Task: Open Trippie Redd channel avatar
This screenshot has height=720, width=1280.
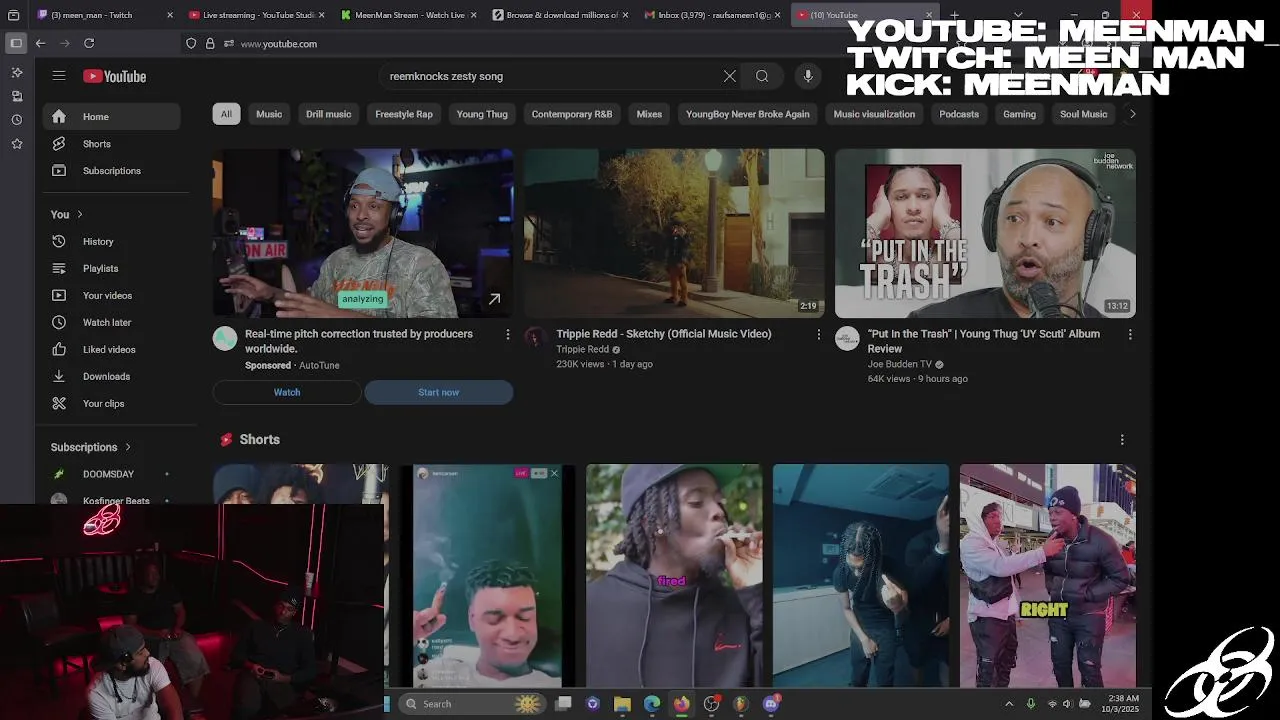Action: (536, 338)
